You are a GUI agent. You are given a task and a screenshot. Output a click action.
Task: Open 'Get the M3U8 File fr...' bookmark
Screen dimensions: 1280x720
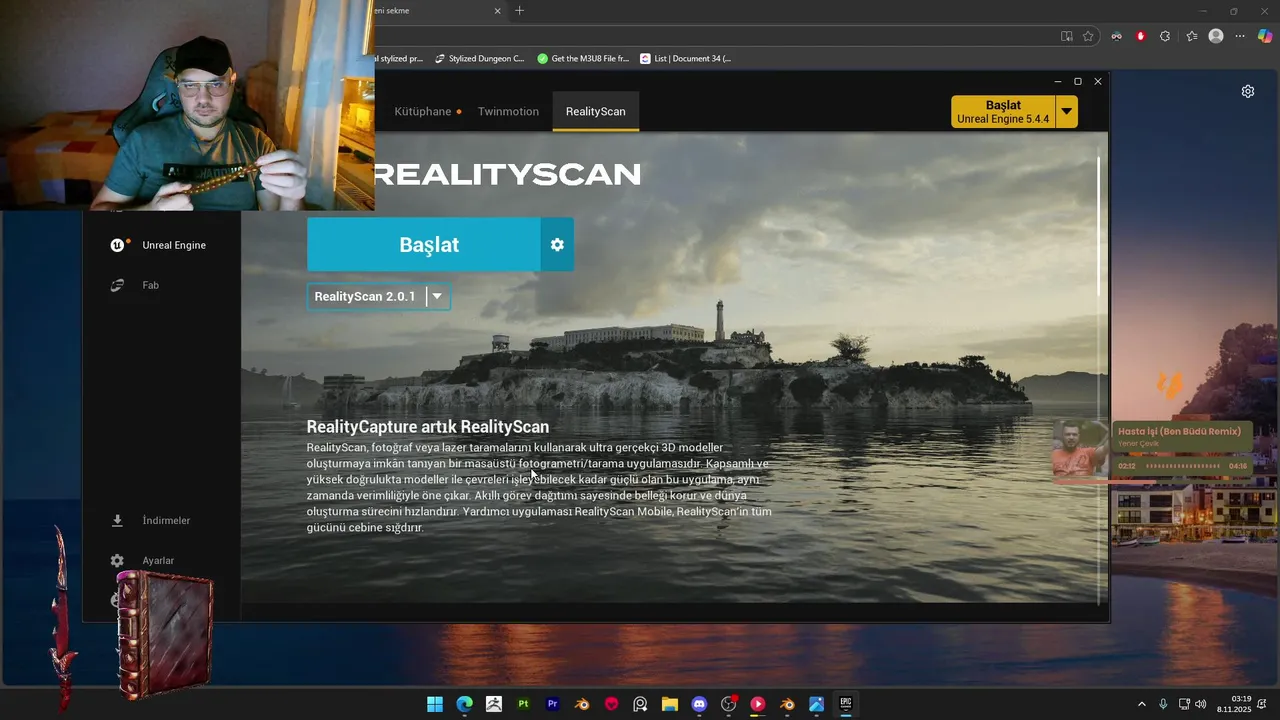pyautogui.click(x=583, y=58)
